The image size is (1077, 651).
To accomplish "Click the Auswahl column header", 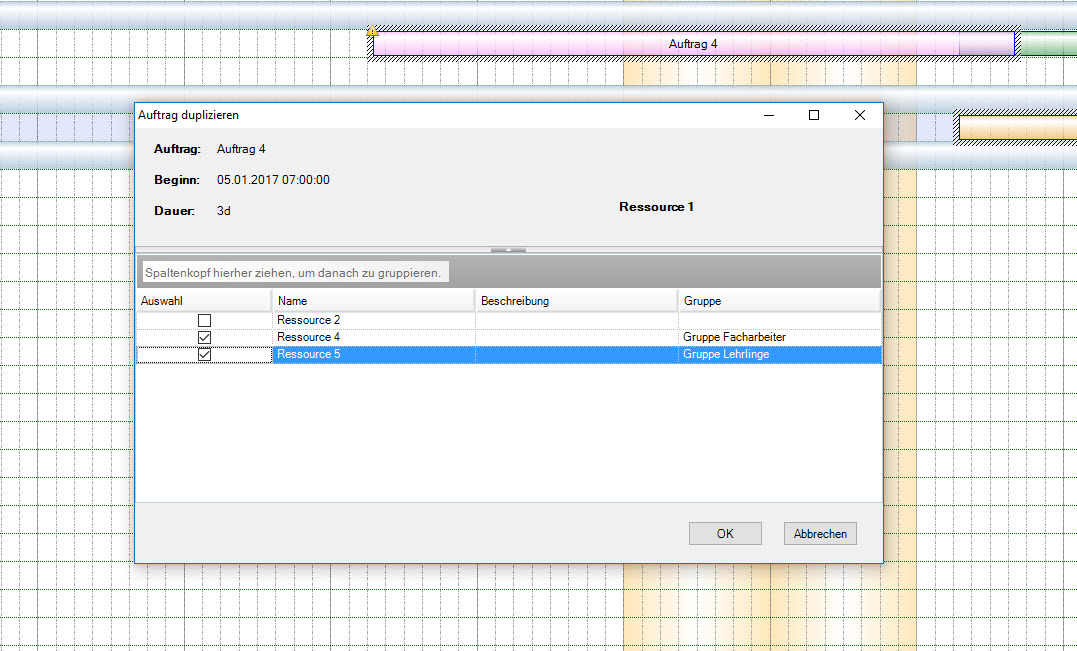I will click(203, 300).
